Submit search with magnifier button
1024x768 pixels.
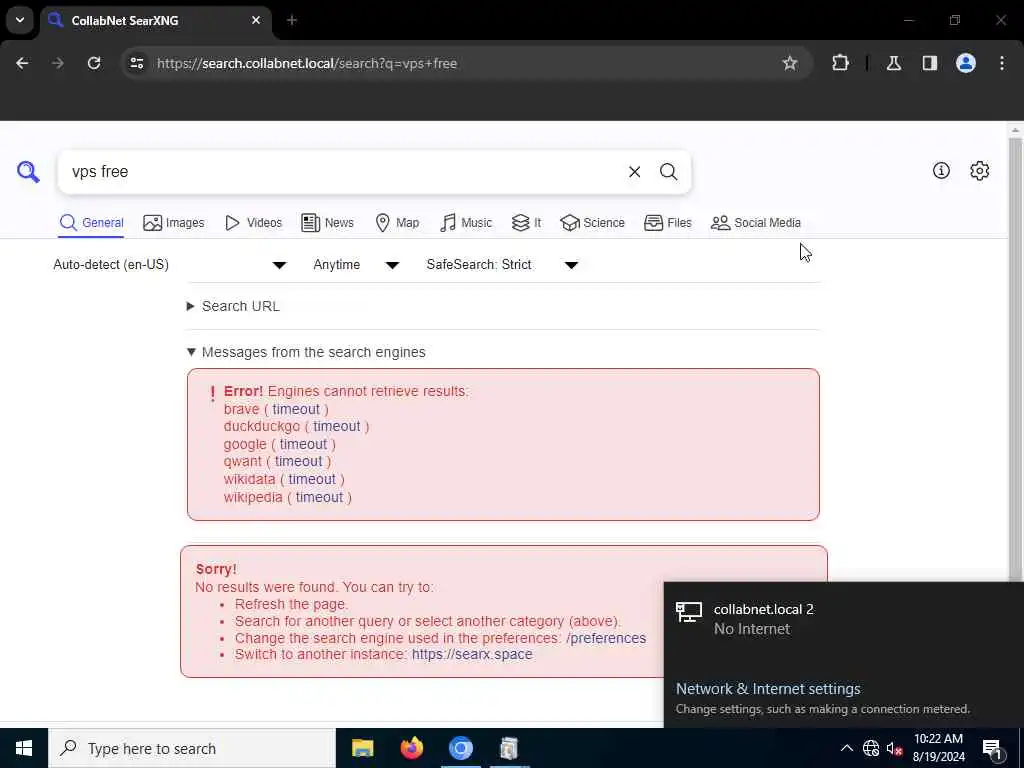[668, 172]
